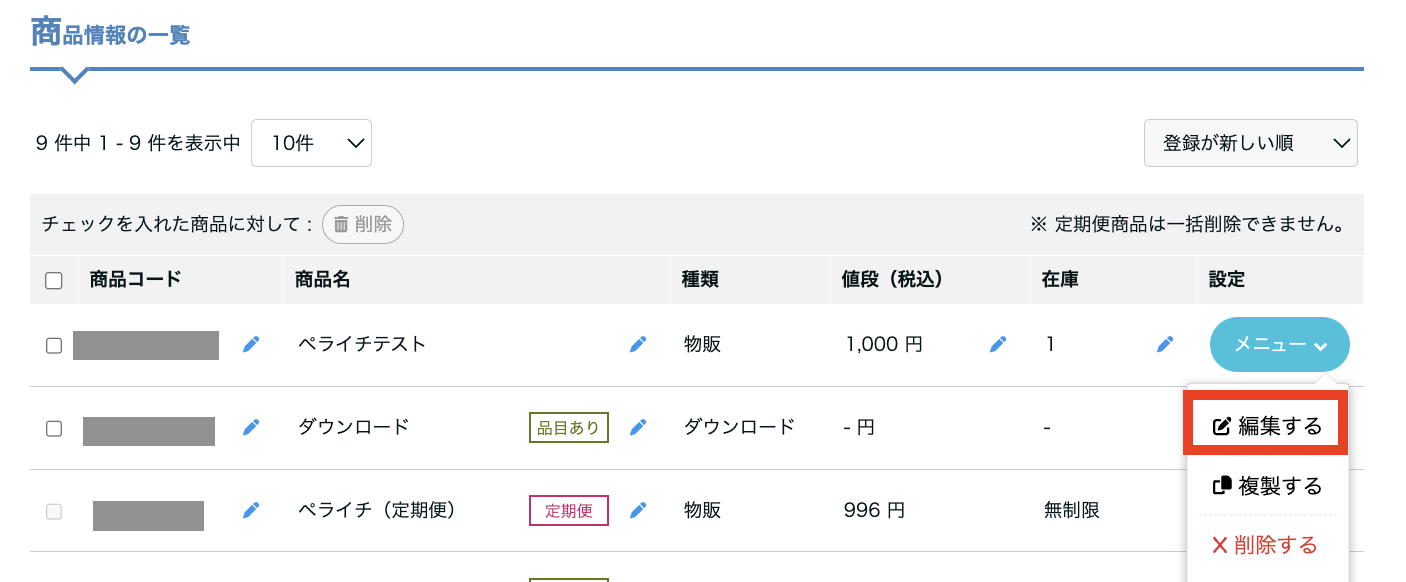Click stock edit pencil next to 1

point(1165,344)
